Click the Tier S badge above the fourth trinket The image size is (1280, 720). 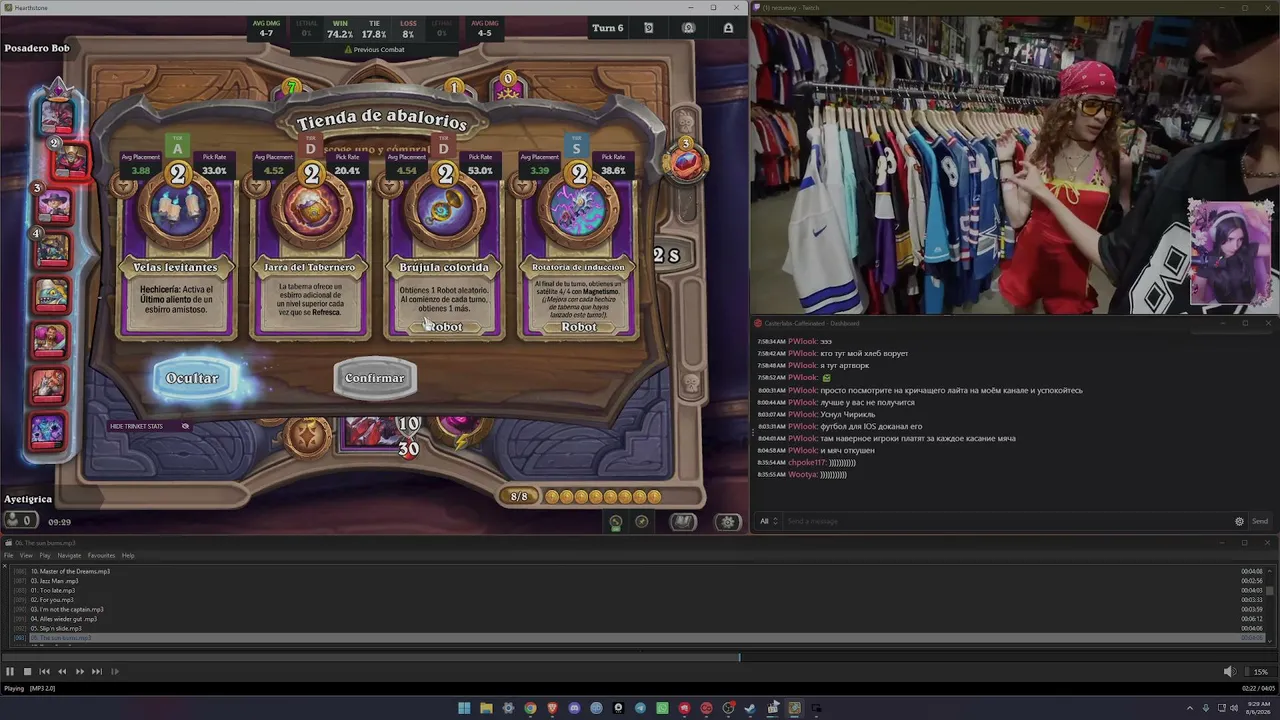(x=576, y=147)
